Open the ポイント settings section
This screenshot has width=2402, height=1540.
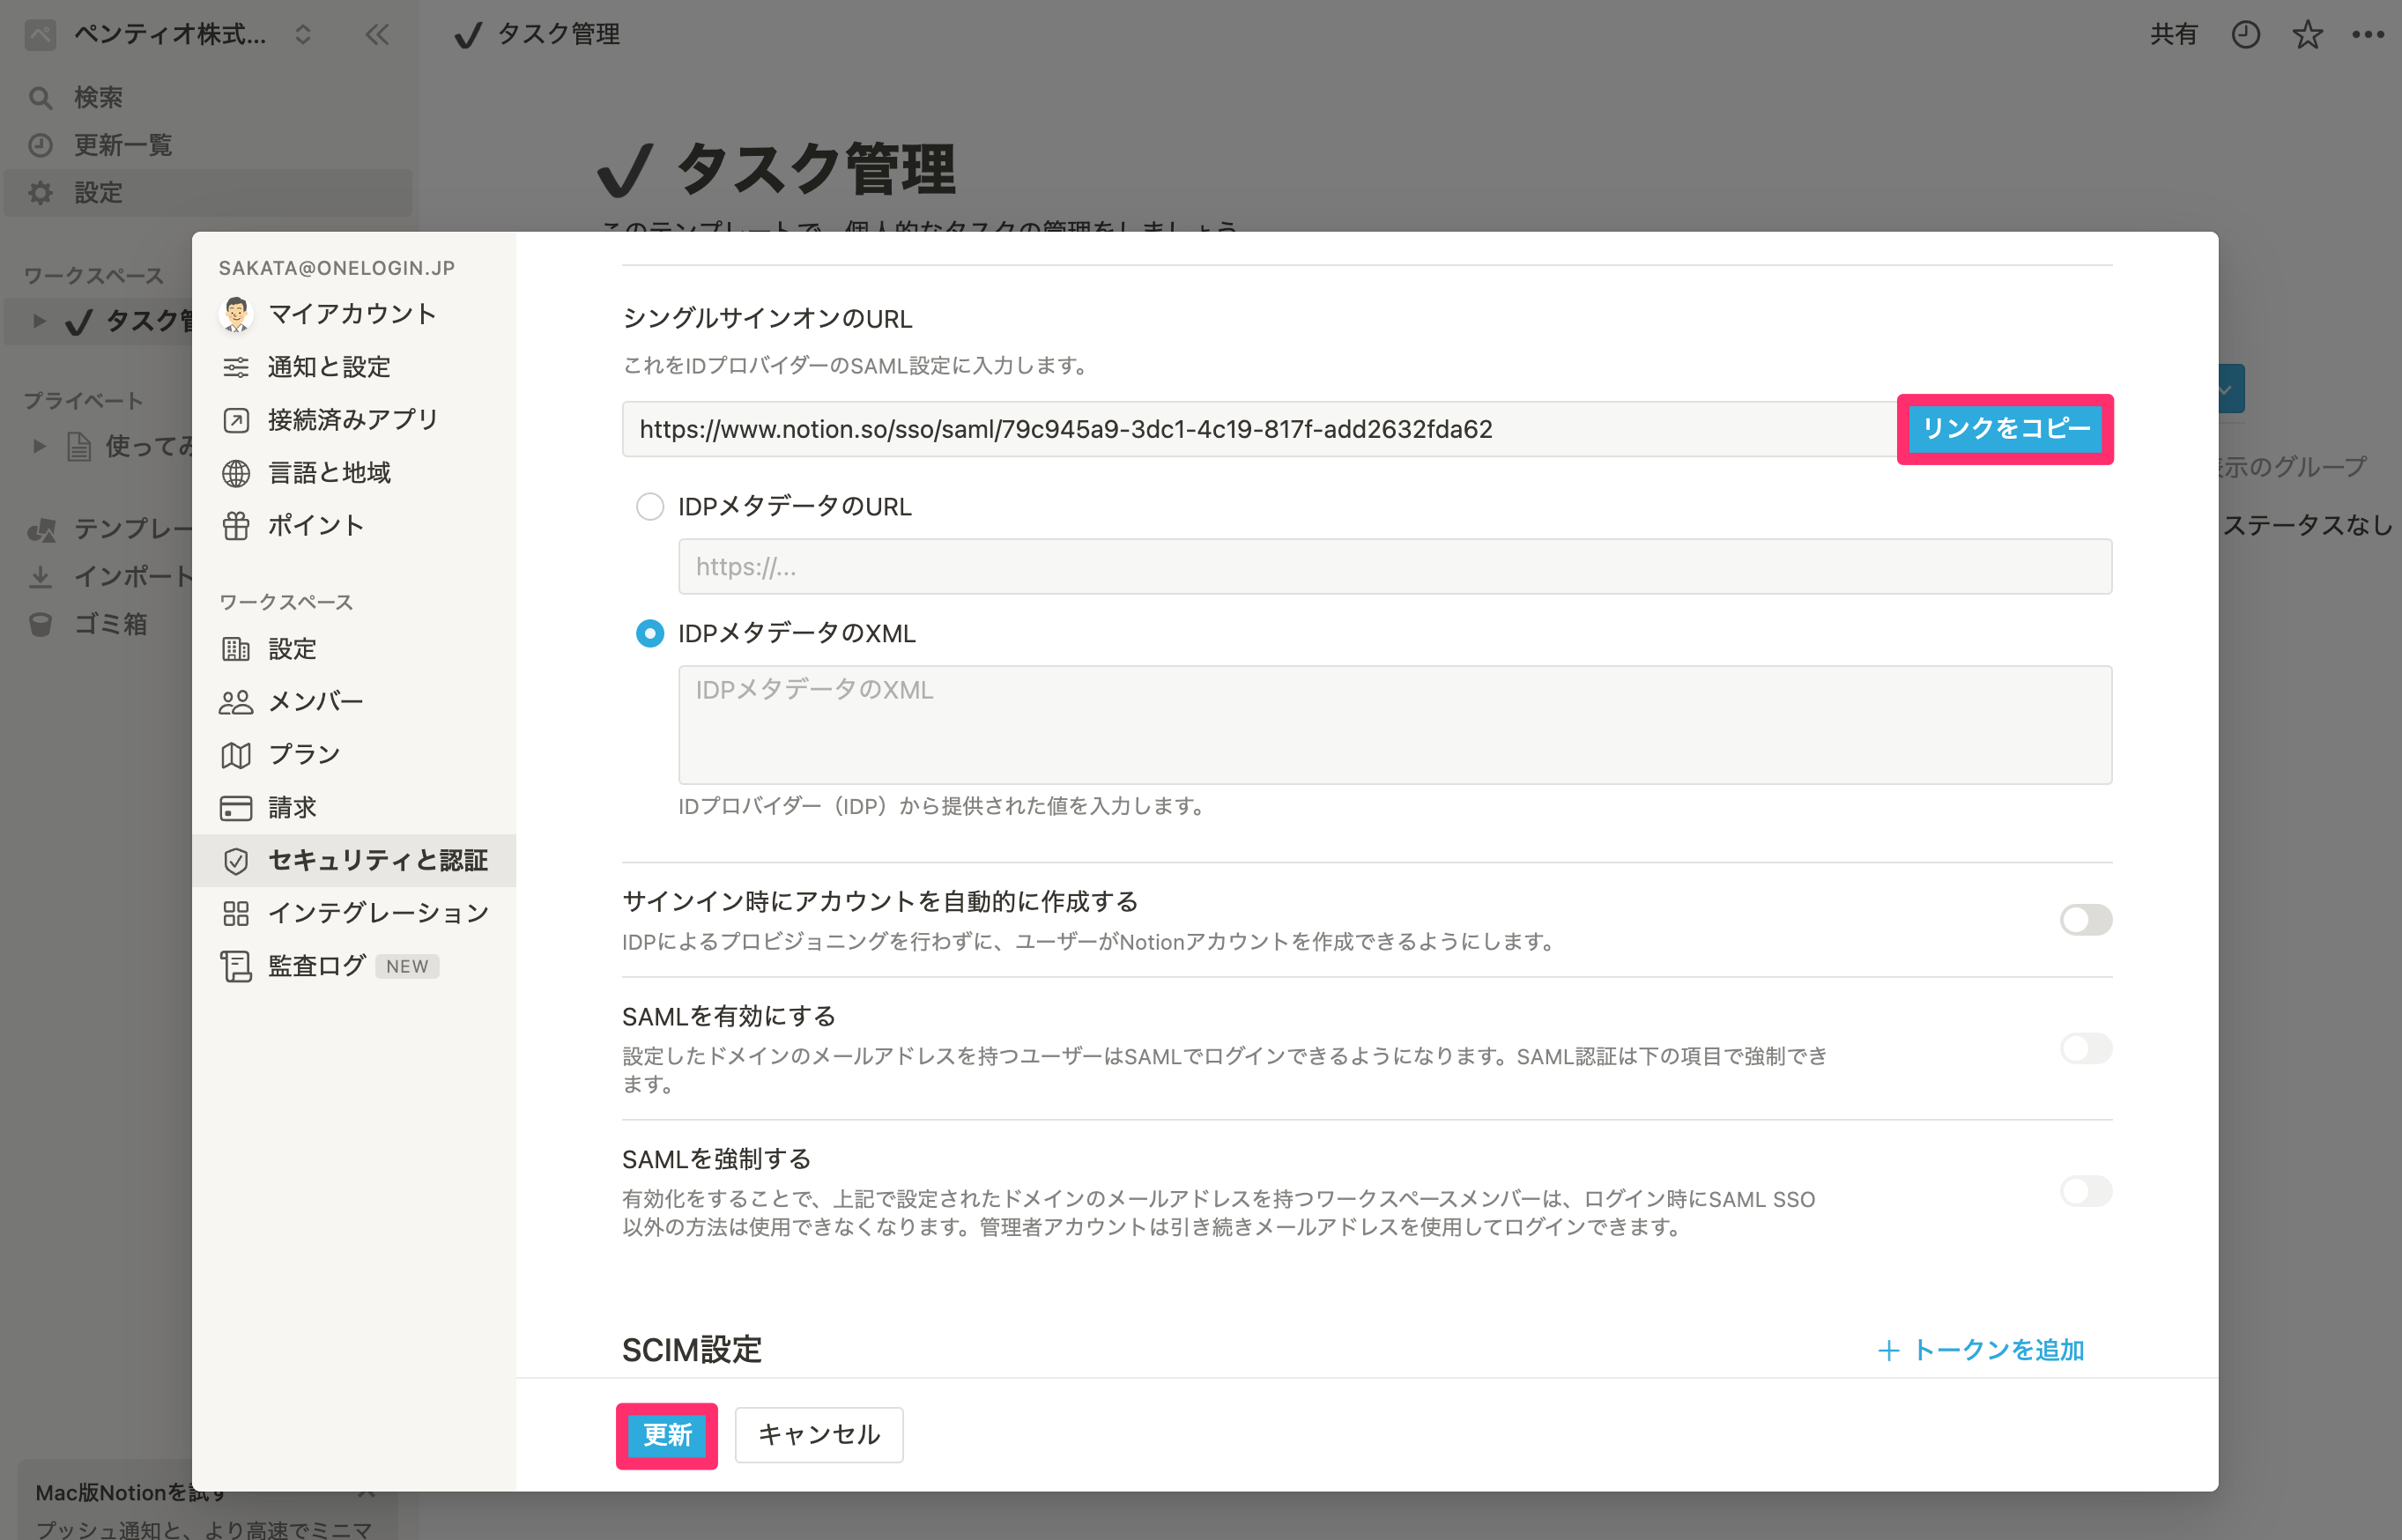tap(354, 525)
